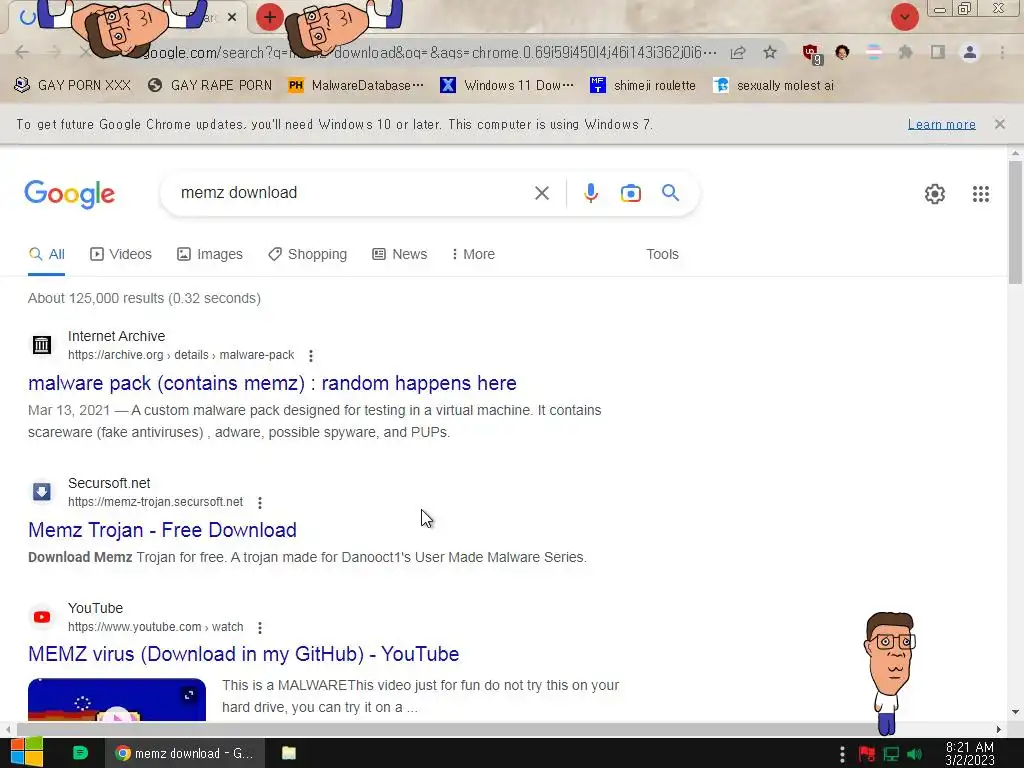The height and width of the screenshot is (768, 1024).
Task: Switch to the News tab
Action: point(400,255)
